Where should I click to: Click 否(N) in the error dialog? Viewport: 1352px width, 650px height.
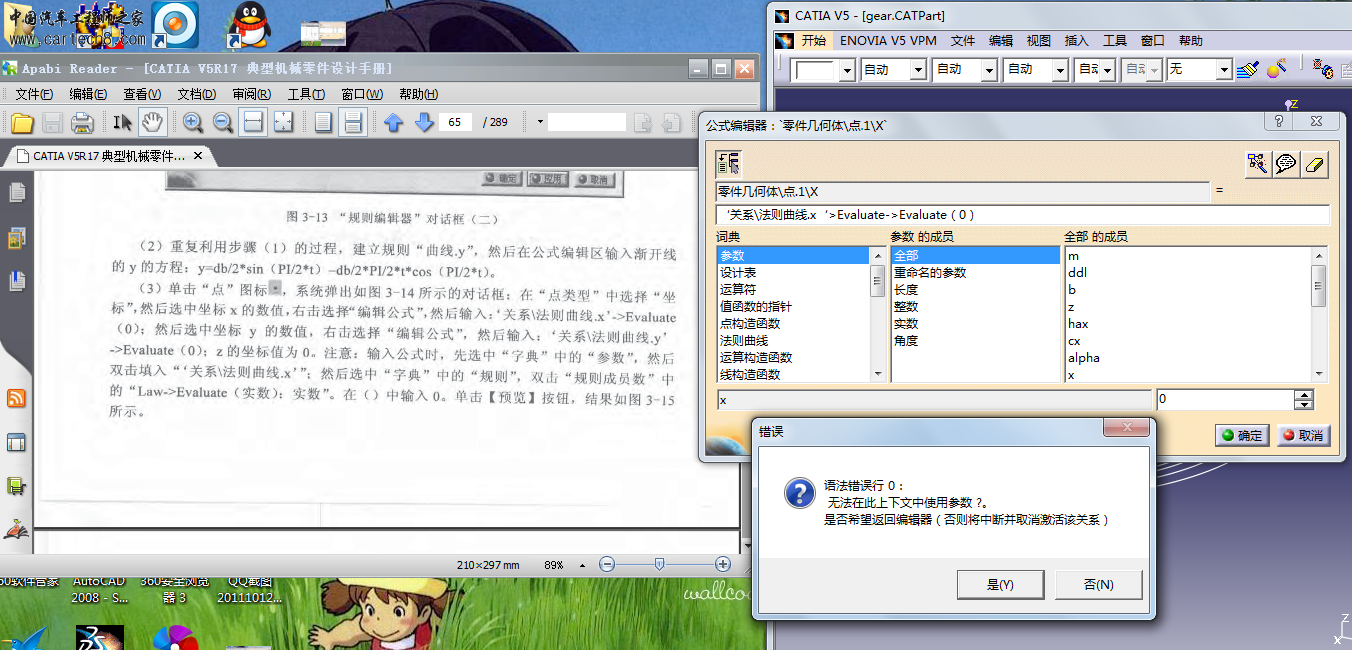pyautogui.click(x=1099, y=584)
